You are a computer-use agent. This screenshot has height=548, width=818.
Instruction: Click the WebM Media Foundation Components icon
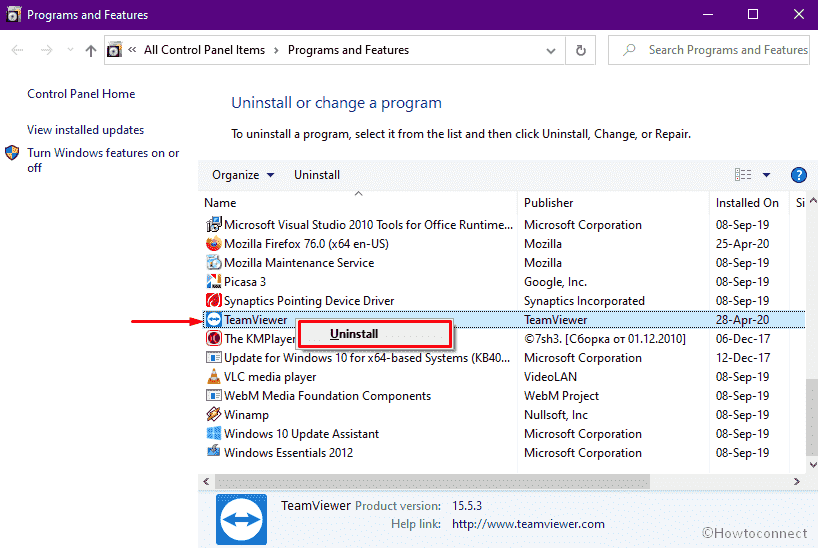(x=213, y=396)
